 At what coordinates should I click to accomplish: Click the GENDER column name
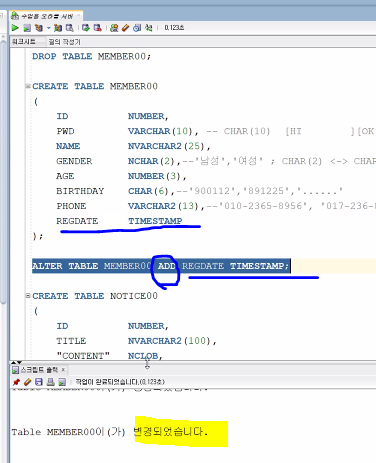74,161
